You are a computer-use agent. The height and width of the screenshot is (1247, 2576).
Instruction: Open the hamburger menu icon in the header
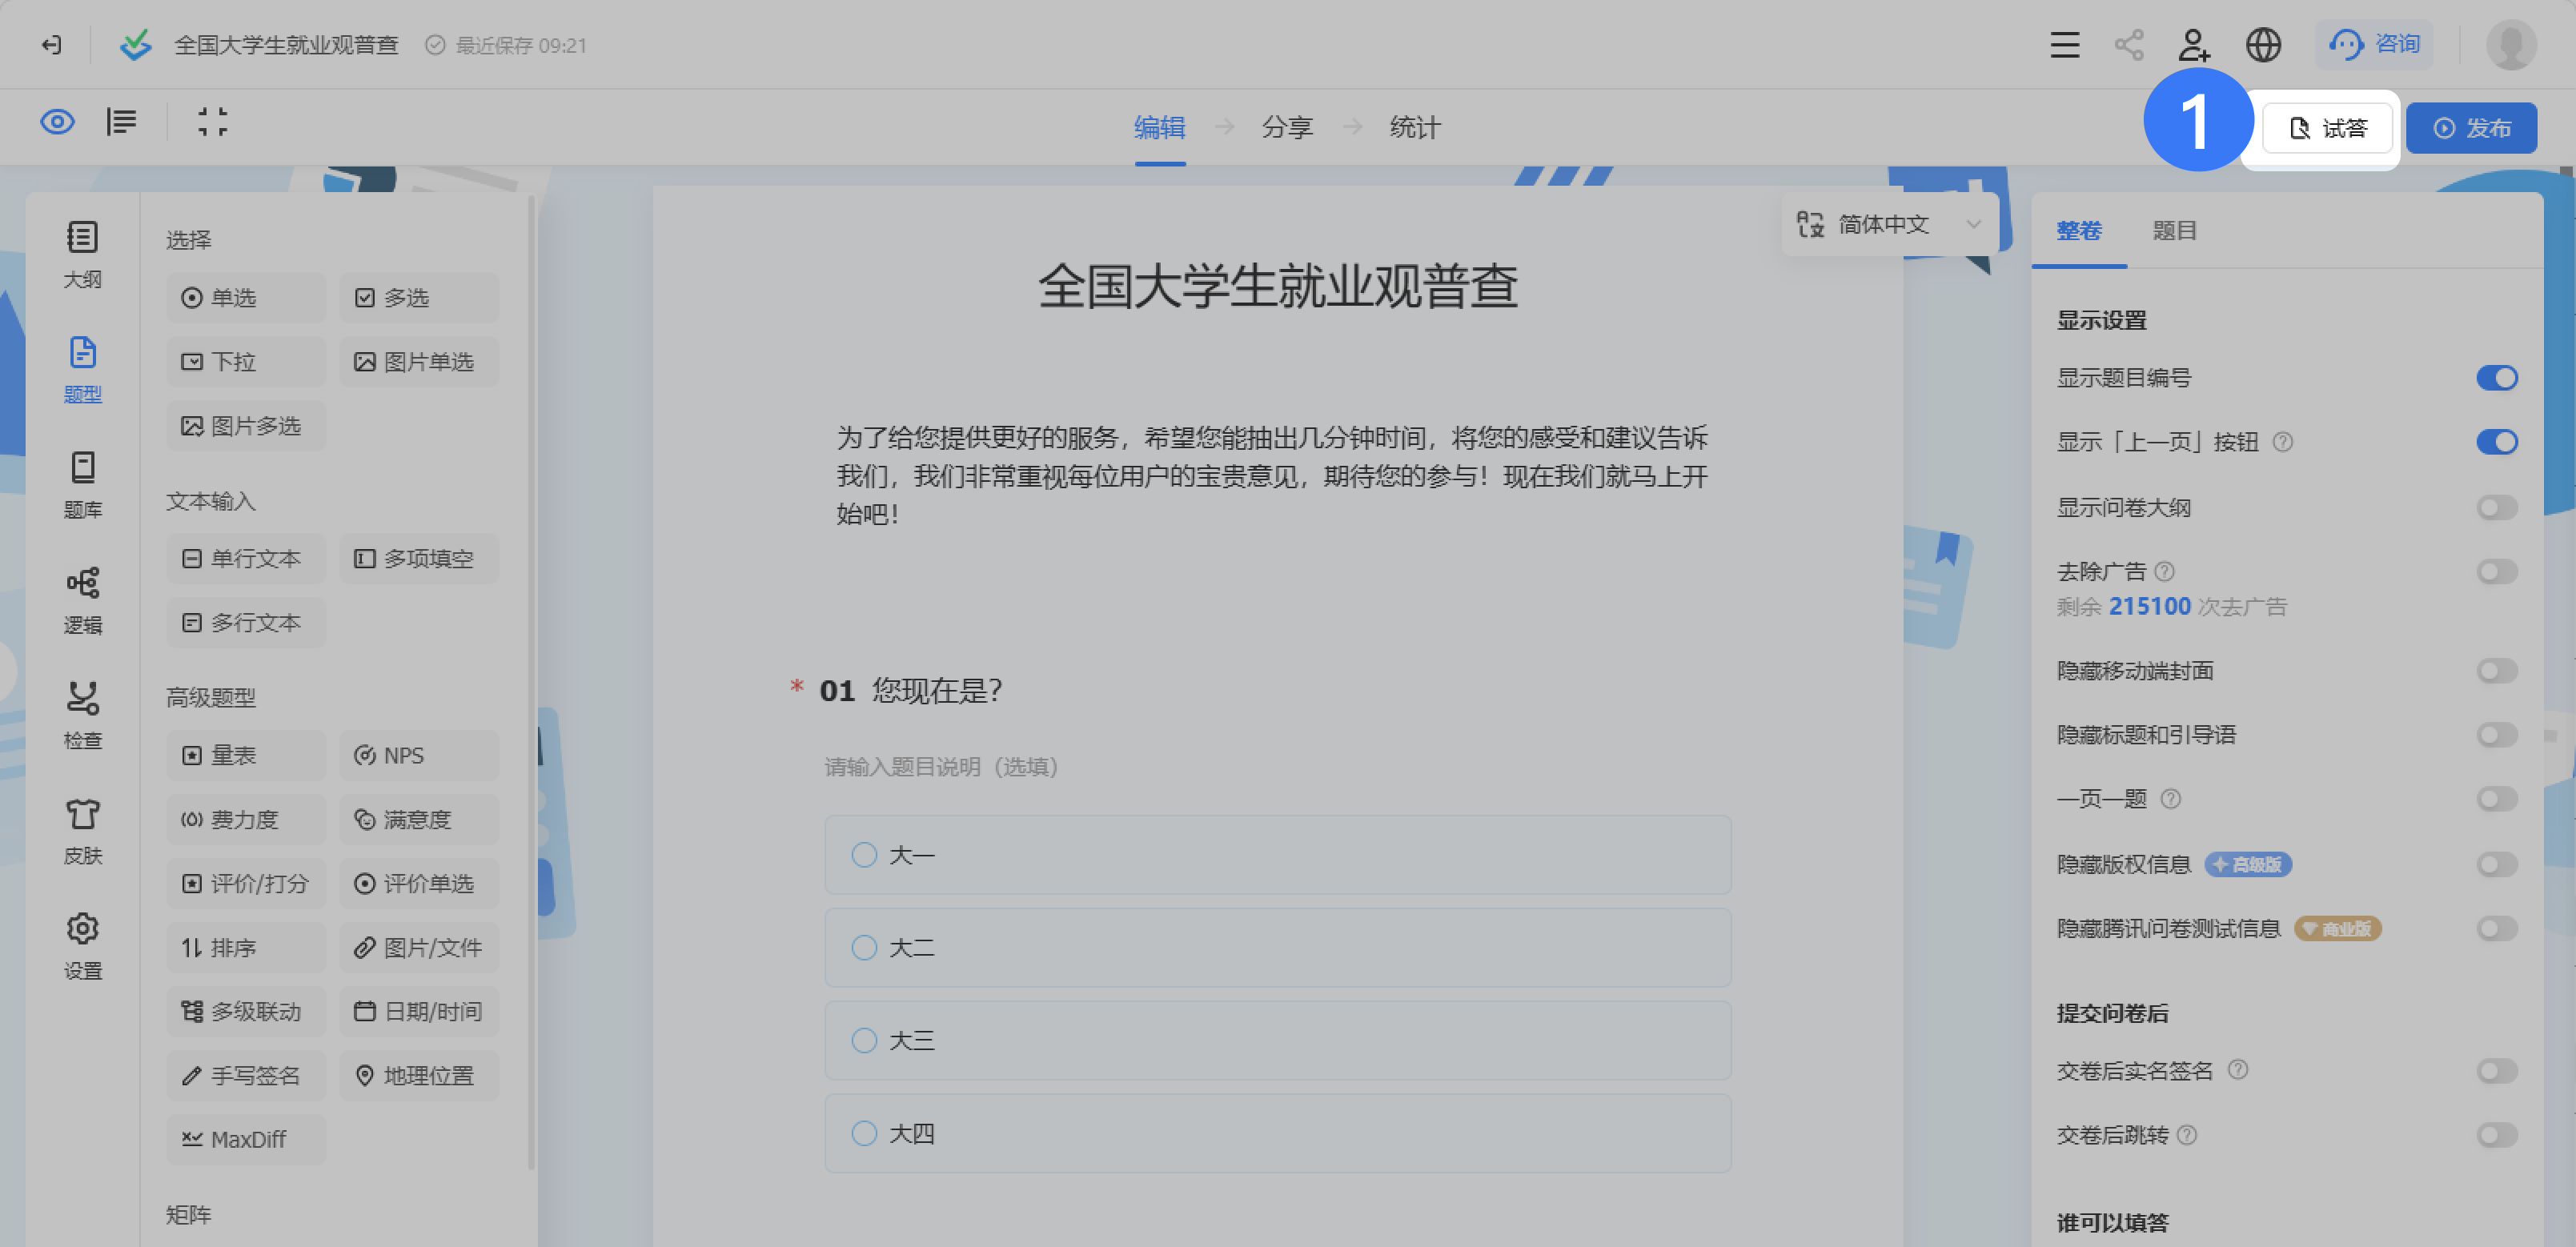tap(2064, 45)
